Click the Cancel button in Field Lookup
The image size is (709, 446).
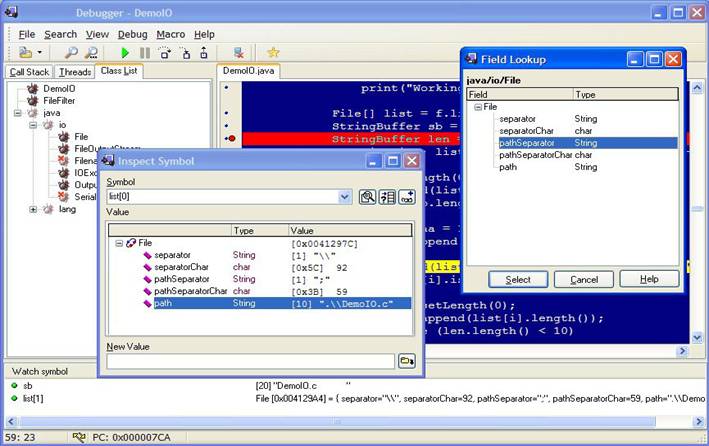(x=584, y=280)
